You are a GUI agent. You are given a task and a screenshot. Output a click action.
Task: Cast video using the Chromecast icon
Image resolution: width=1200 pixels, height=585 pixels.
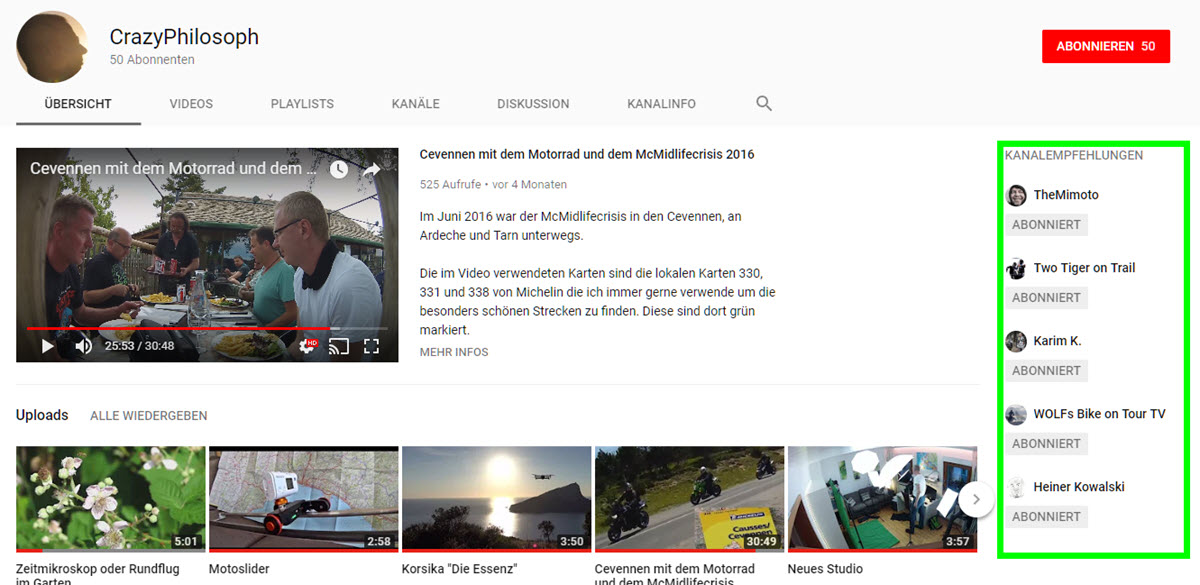[x=339, y=346]
